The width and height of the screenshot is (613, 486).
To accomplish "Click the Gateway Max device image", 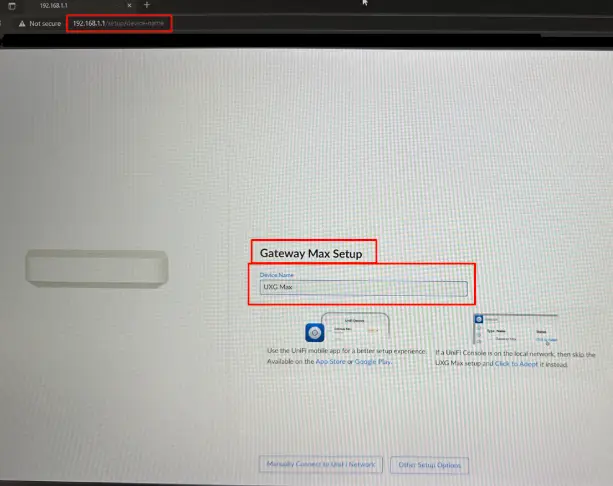I will click(x=97, y=269).
